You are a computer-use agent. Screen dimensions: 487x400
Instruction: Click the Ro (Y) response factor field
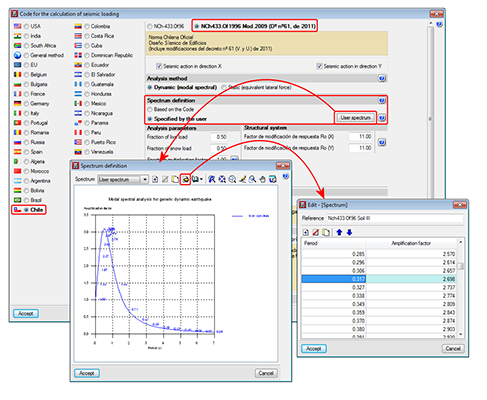(361, 148)
